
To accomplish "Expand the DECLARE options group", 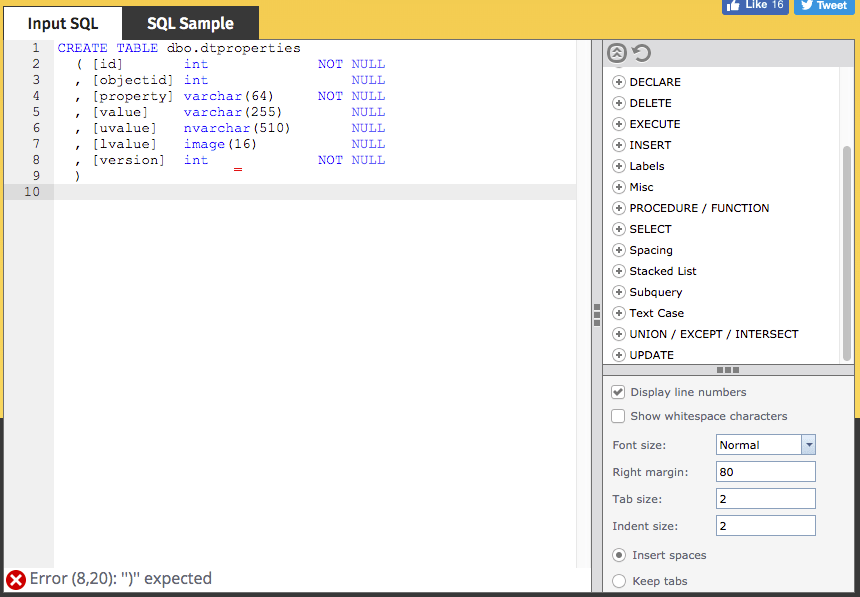I will 619,82.
